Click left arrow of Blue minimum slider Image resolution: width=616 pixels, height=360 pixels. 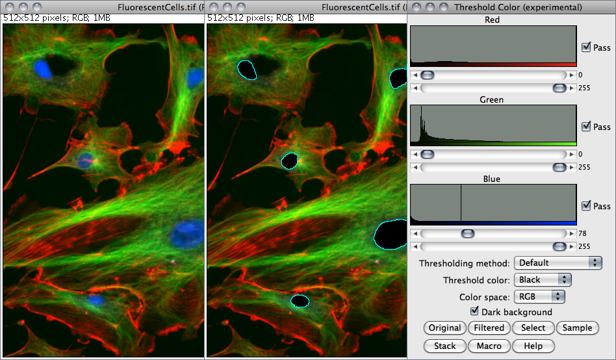click(x=415, y=233)
